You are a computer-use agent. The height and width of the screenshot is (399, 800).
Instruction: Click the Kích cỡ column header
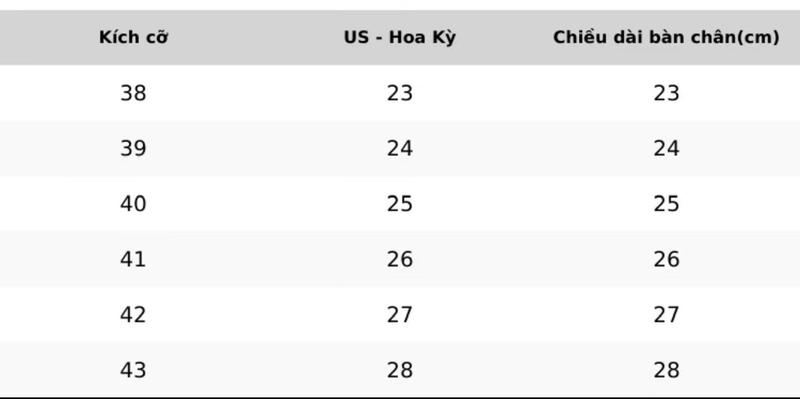(x=134, y=38)
